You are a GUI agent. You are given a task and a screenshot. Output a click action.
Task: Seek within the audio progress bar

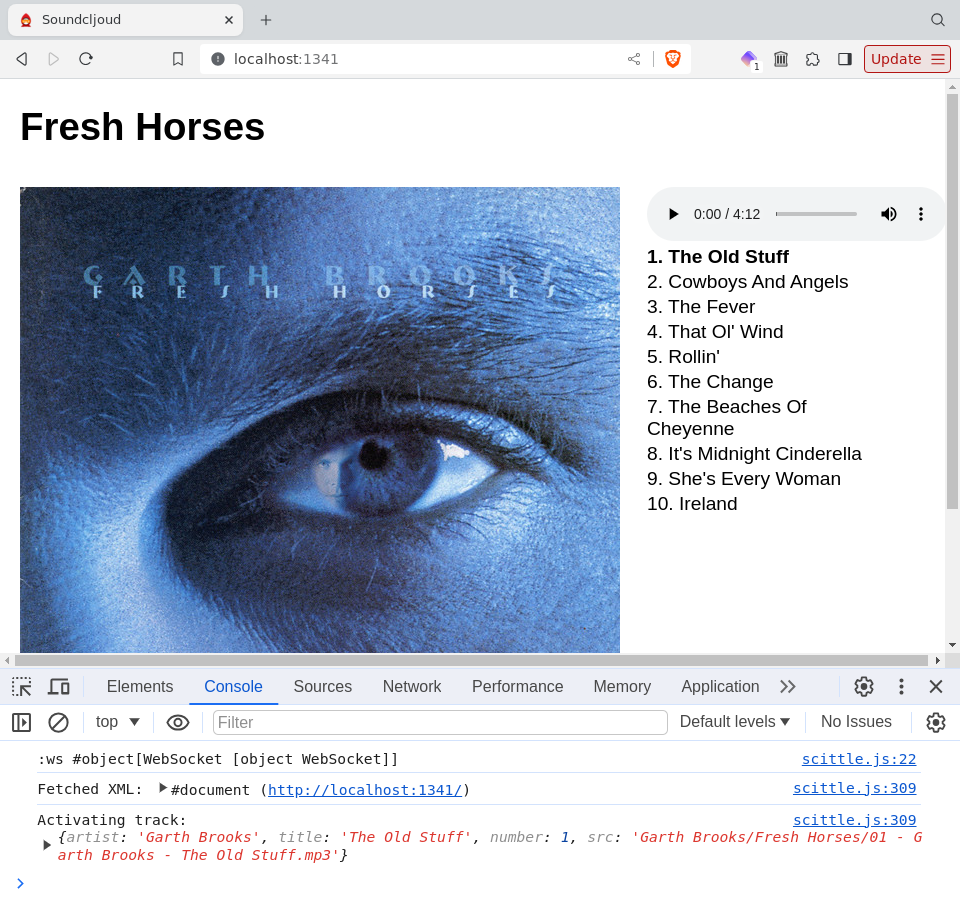[x=816, y=214]
